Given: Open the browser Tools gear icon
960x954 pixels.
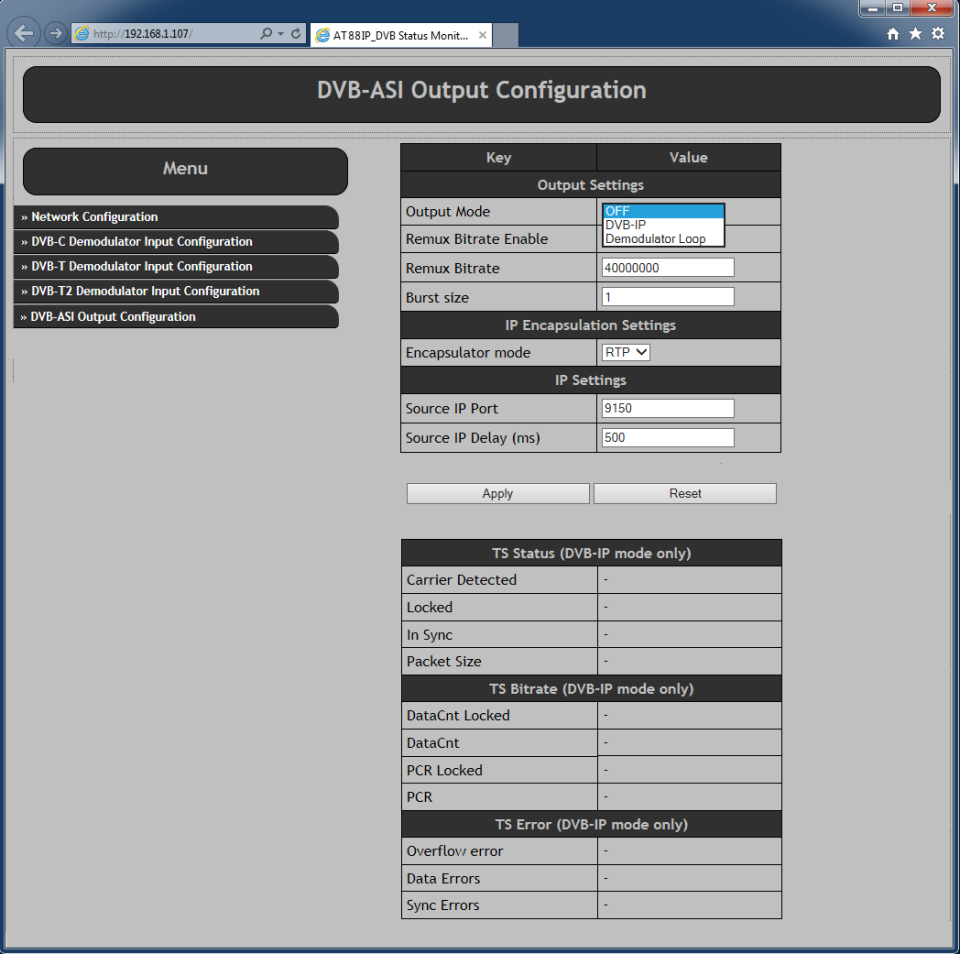Looking at the screenshot, I should (x=938, y=34).
